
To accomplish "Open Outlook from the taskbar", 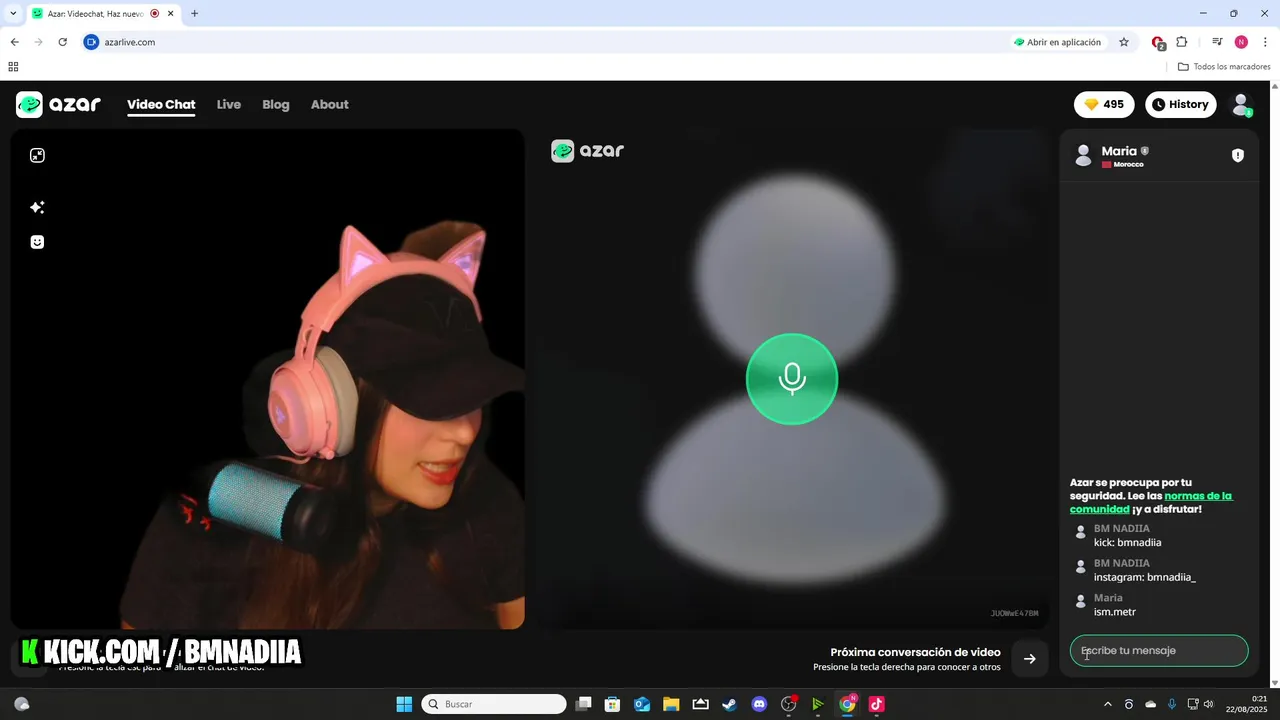I will click(642, 704).
